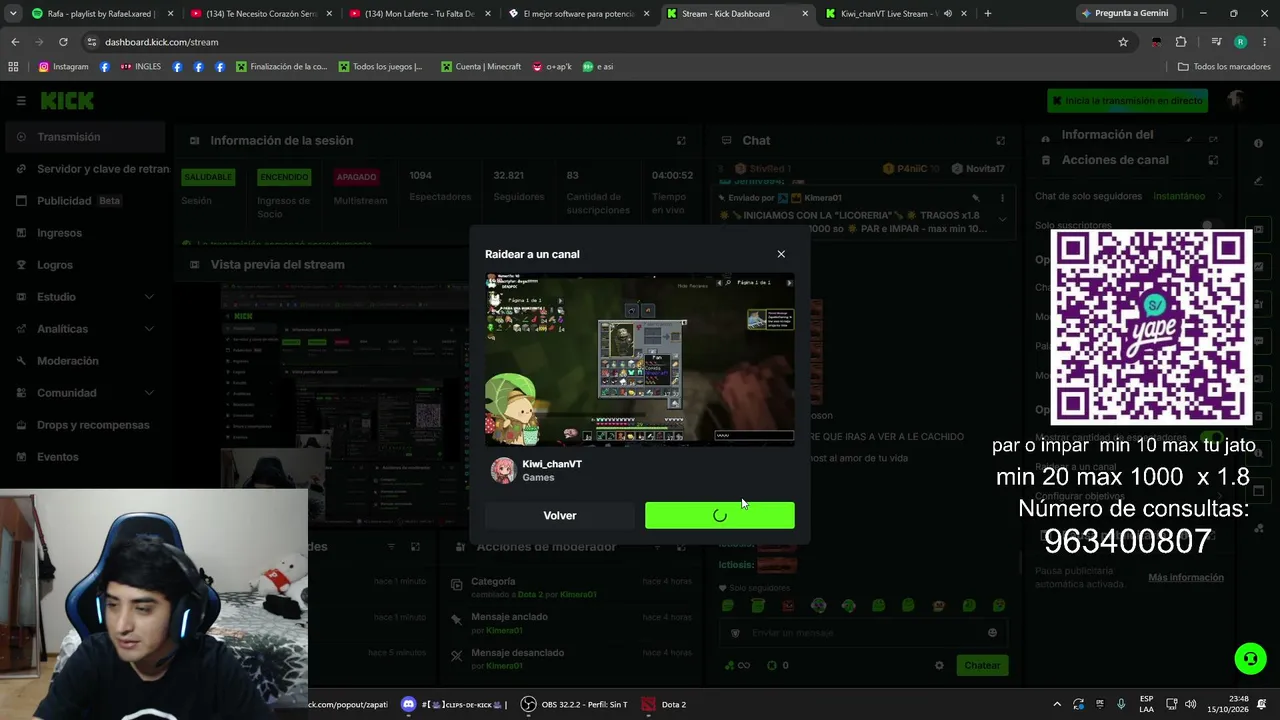Image resolution: width=1280 pixels, height=720 pixels.
Task: Open Ingresos in the sidebar
Action: tap(84, 233)
